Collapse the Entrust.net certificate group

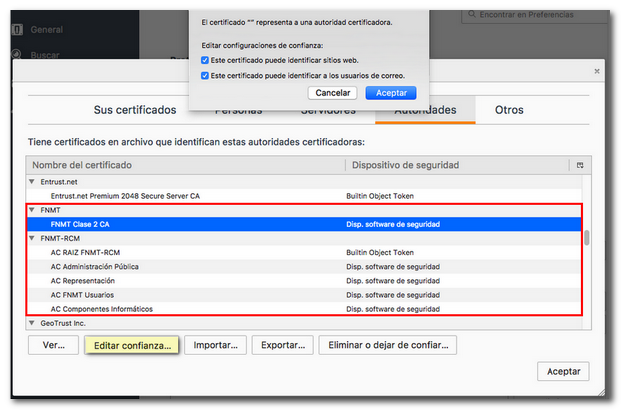point(32,182)
